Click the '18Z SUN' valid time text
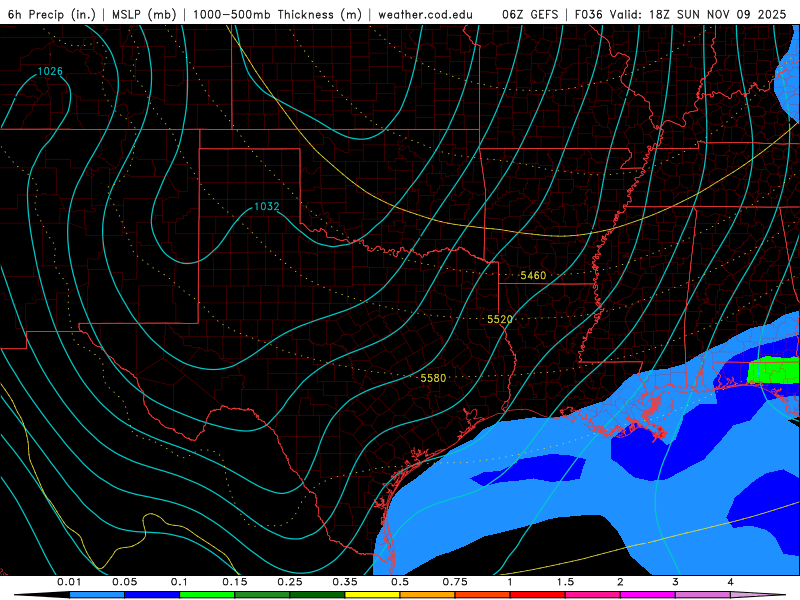800x600 pixels. [x=675, y=15]
